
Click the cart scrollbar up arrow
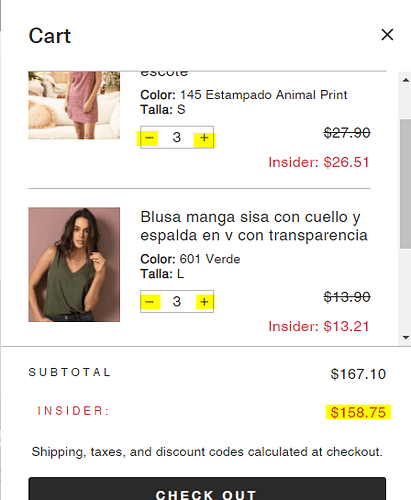click(x=406, y=80)
